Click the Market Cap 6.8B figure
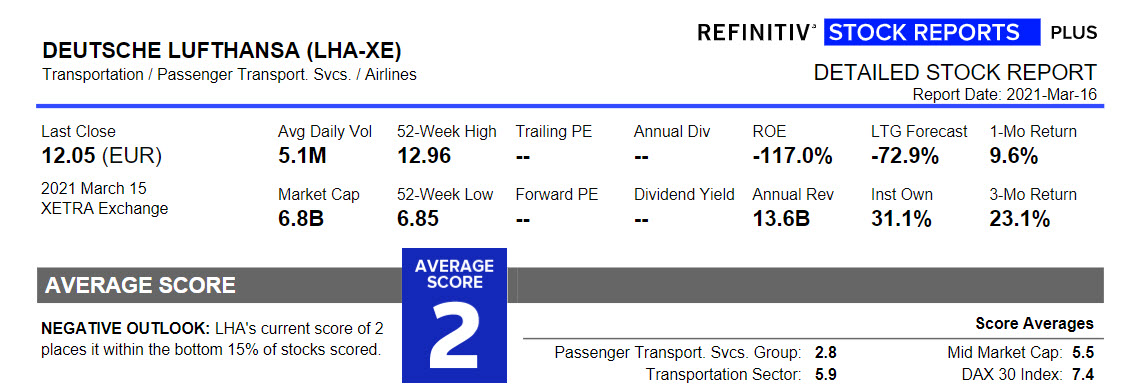 point(301,218)
